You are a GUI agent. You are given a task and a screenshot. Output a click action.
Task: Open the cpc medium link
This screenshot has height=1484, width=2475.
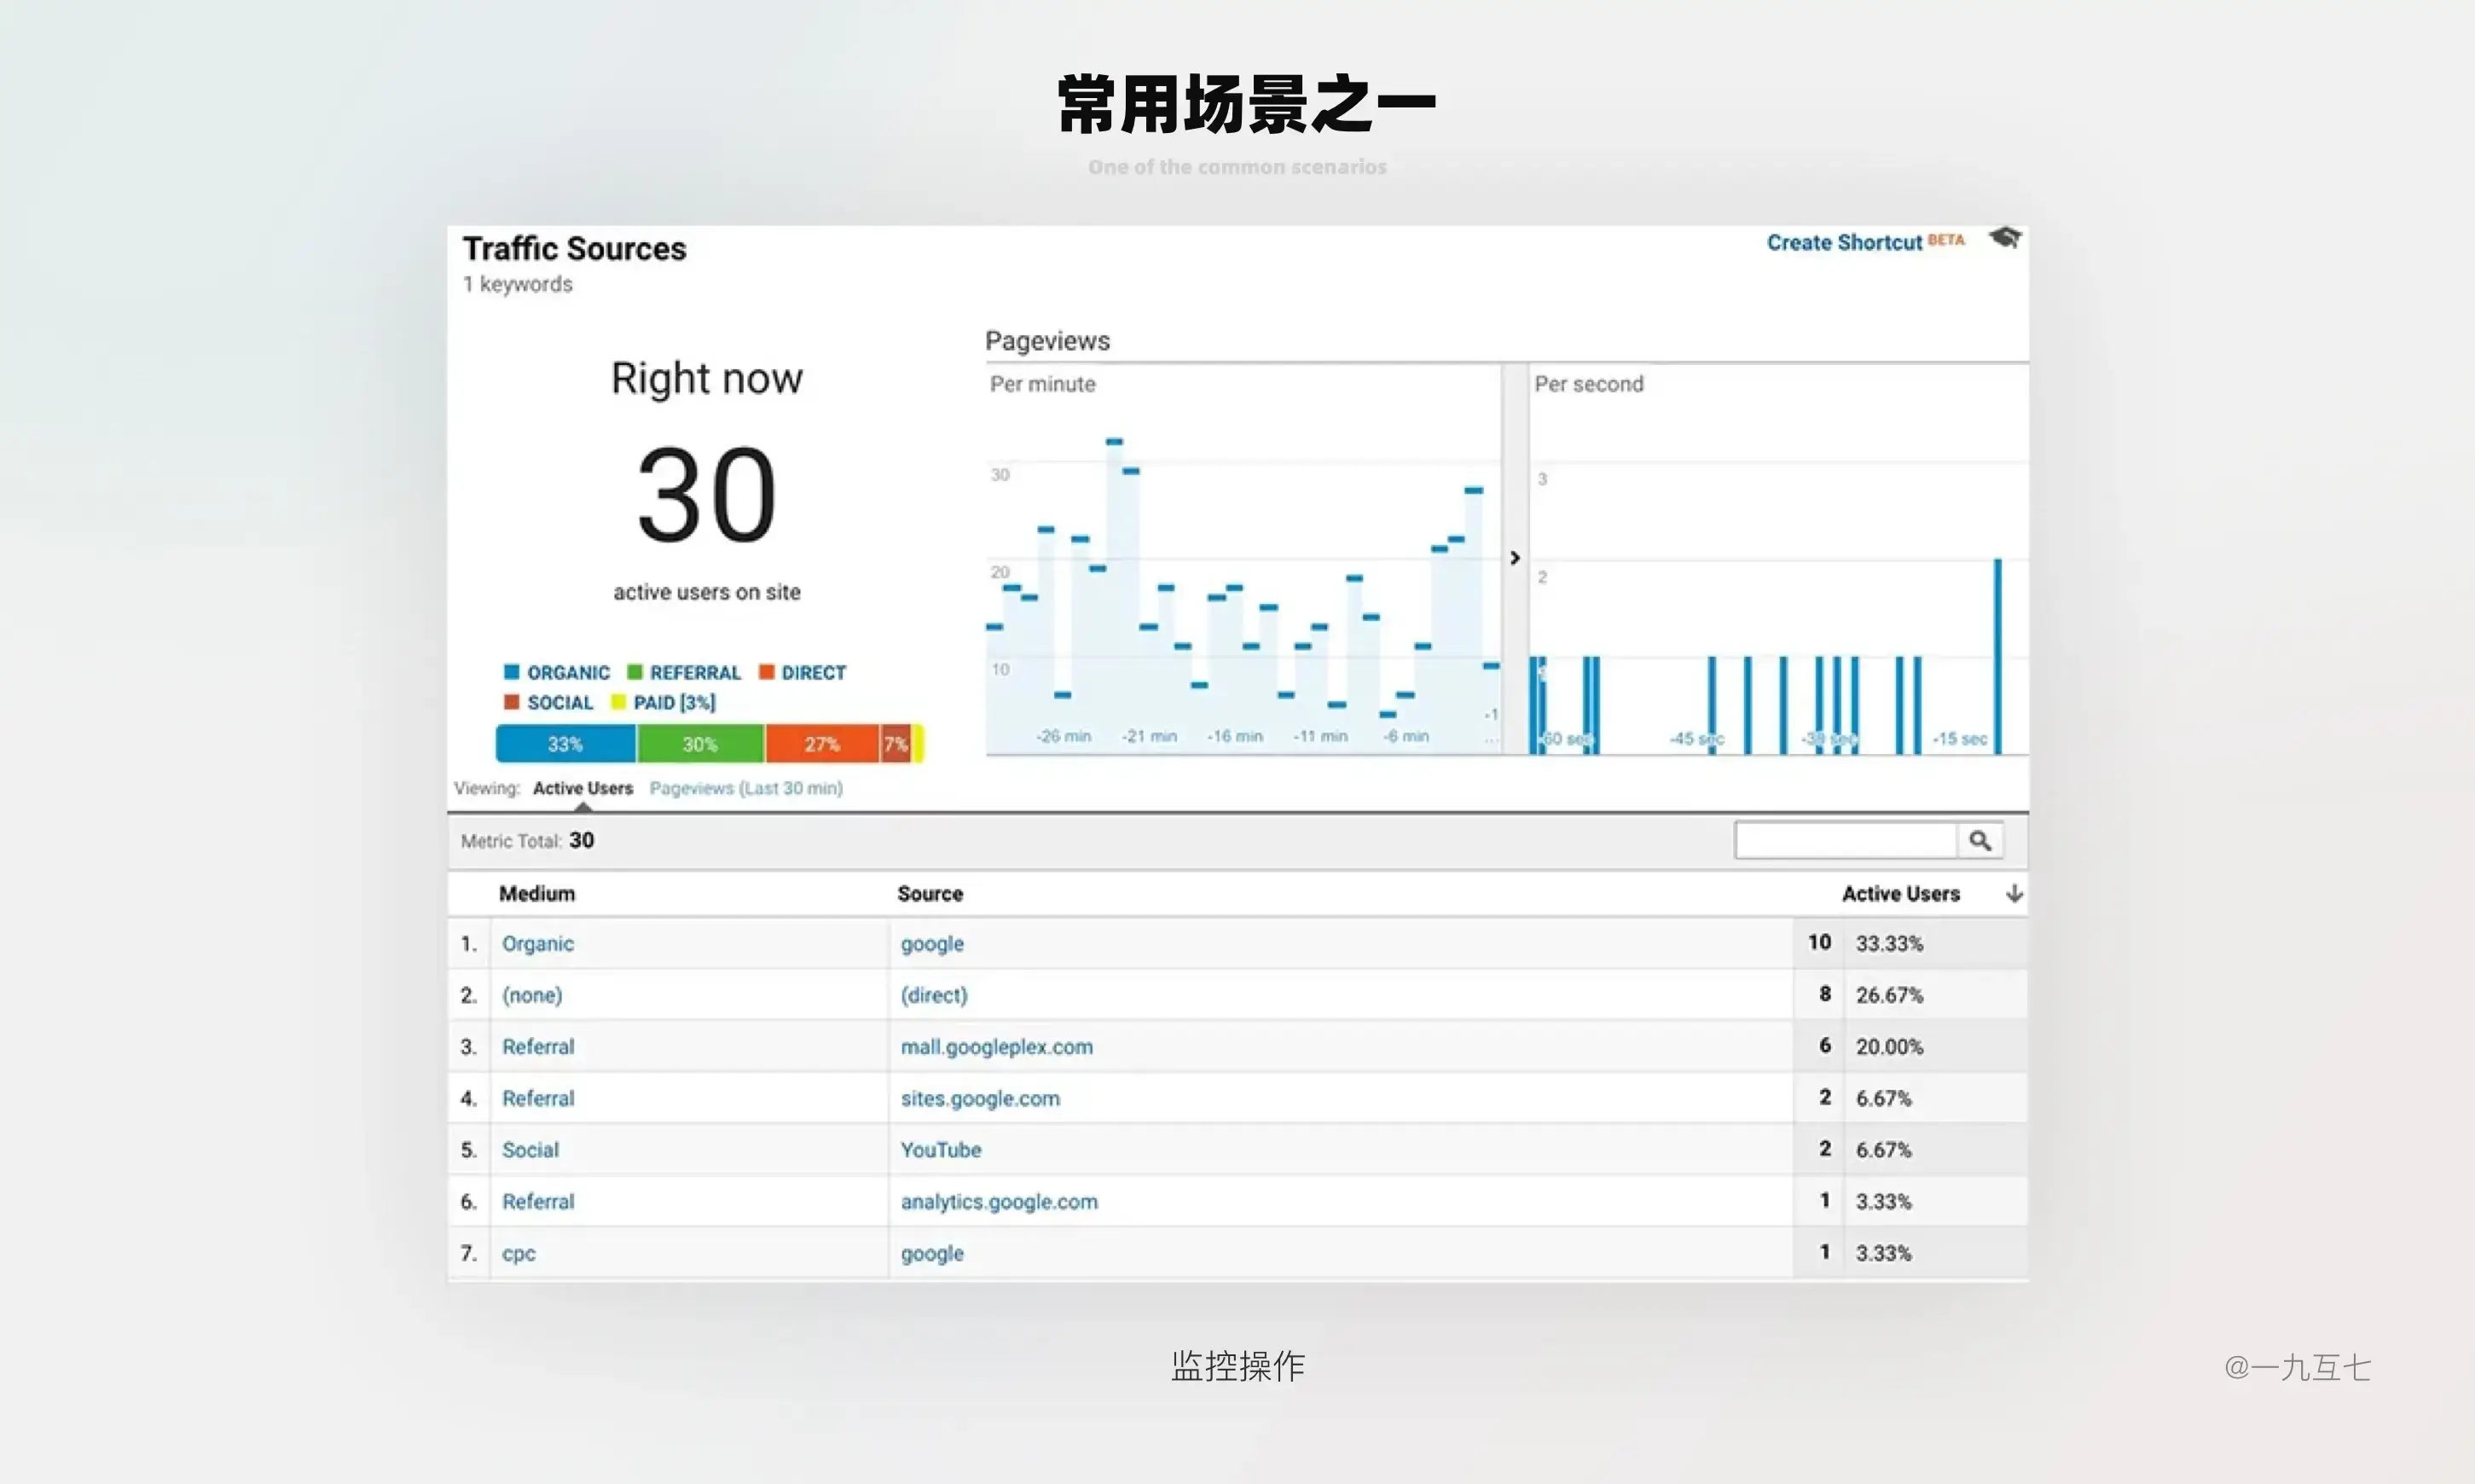click(x=518, y=1253)
